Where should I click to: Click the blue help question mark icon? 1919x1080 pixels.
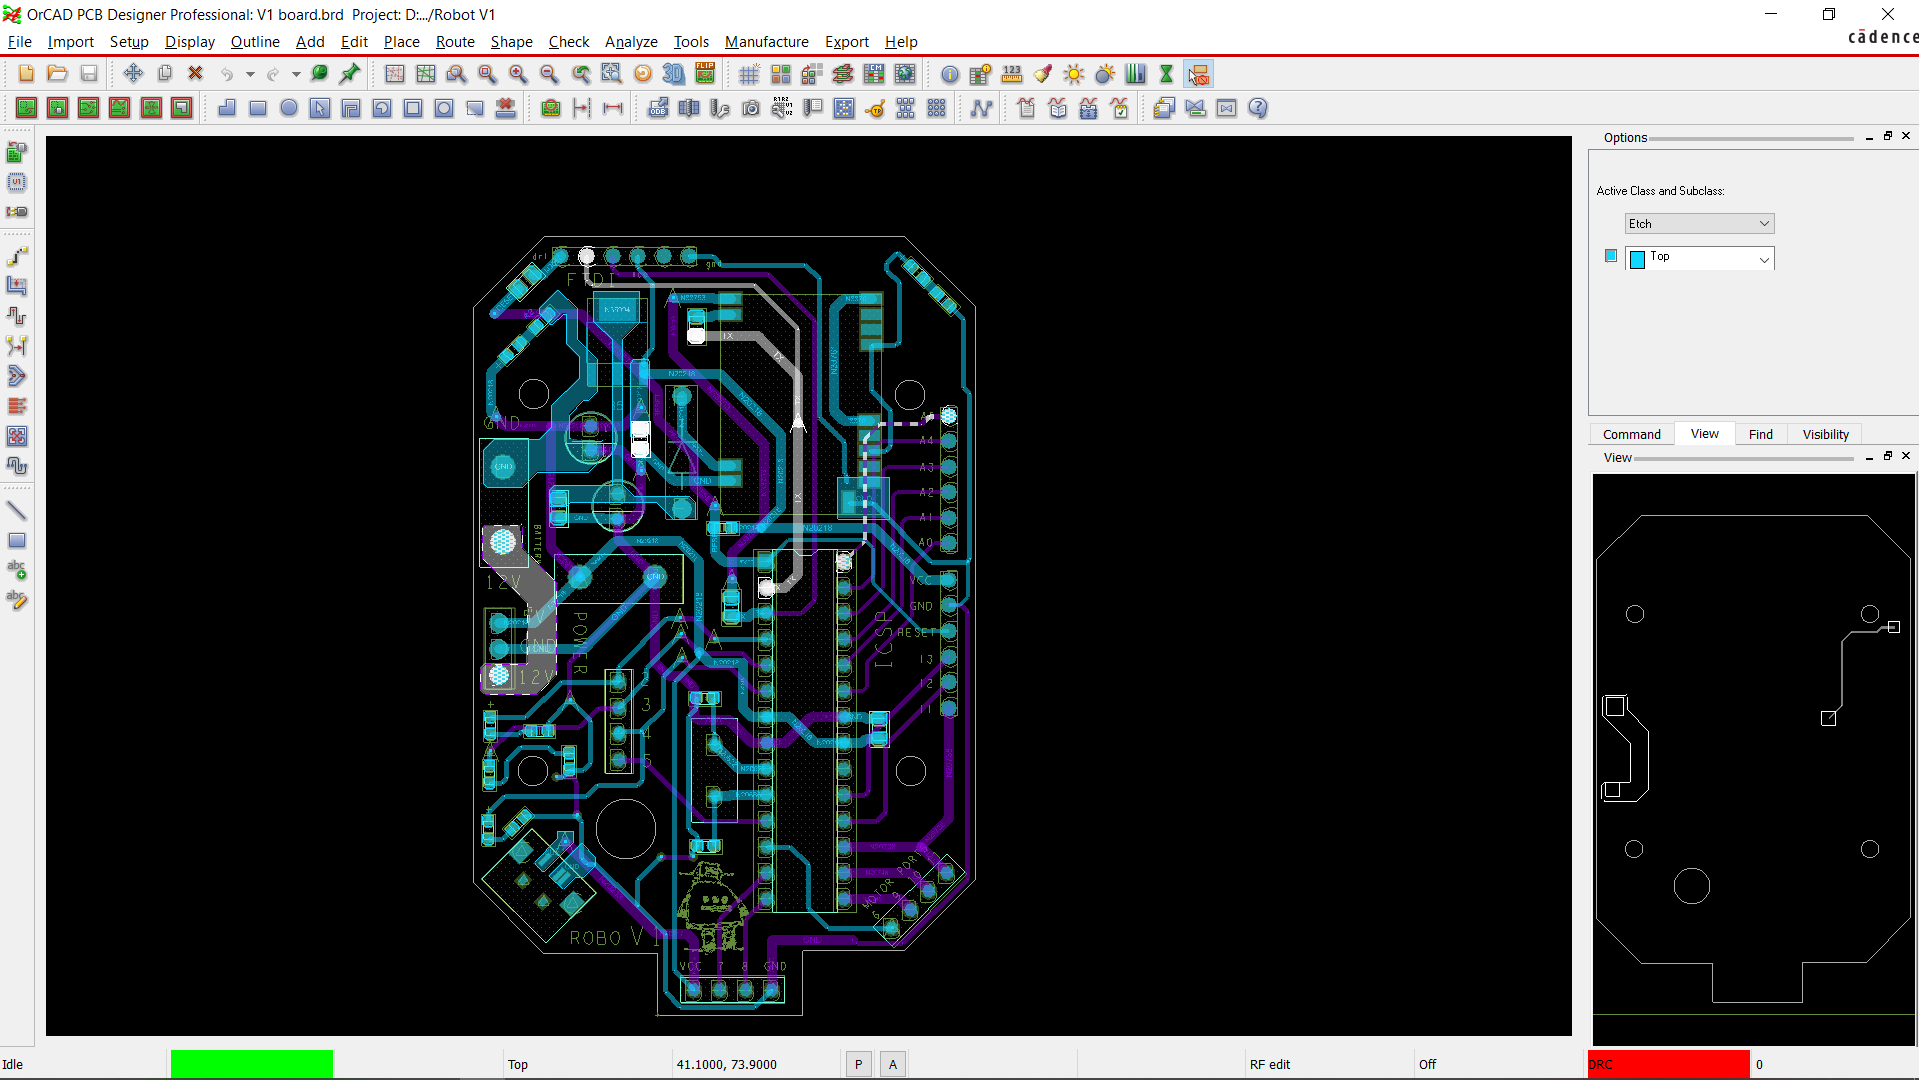(x=1258, y=108)
